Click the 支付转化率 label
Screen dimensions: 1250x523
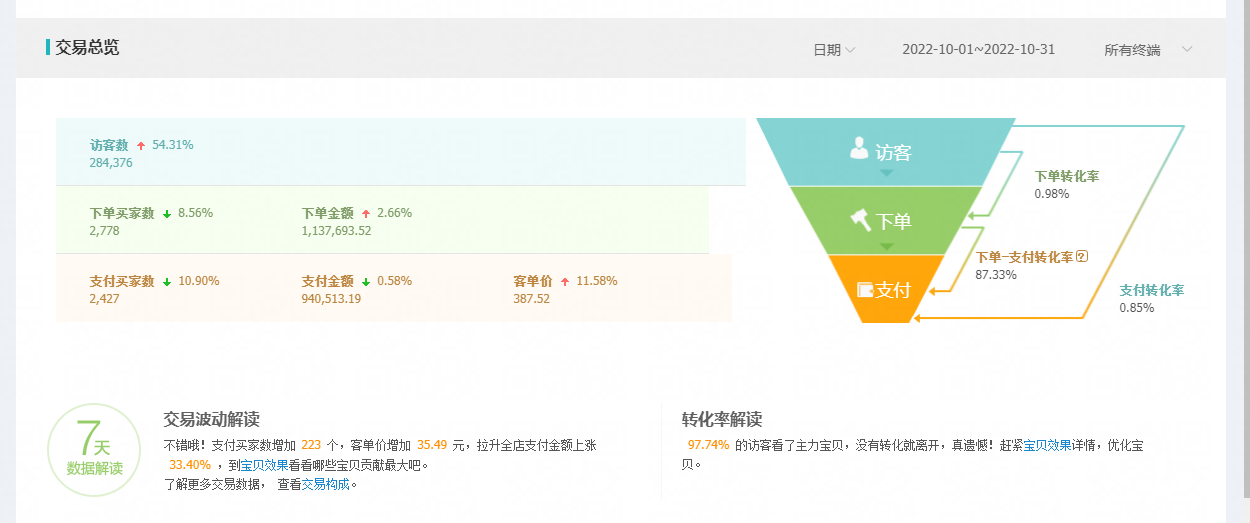[x=1151, y=290]
